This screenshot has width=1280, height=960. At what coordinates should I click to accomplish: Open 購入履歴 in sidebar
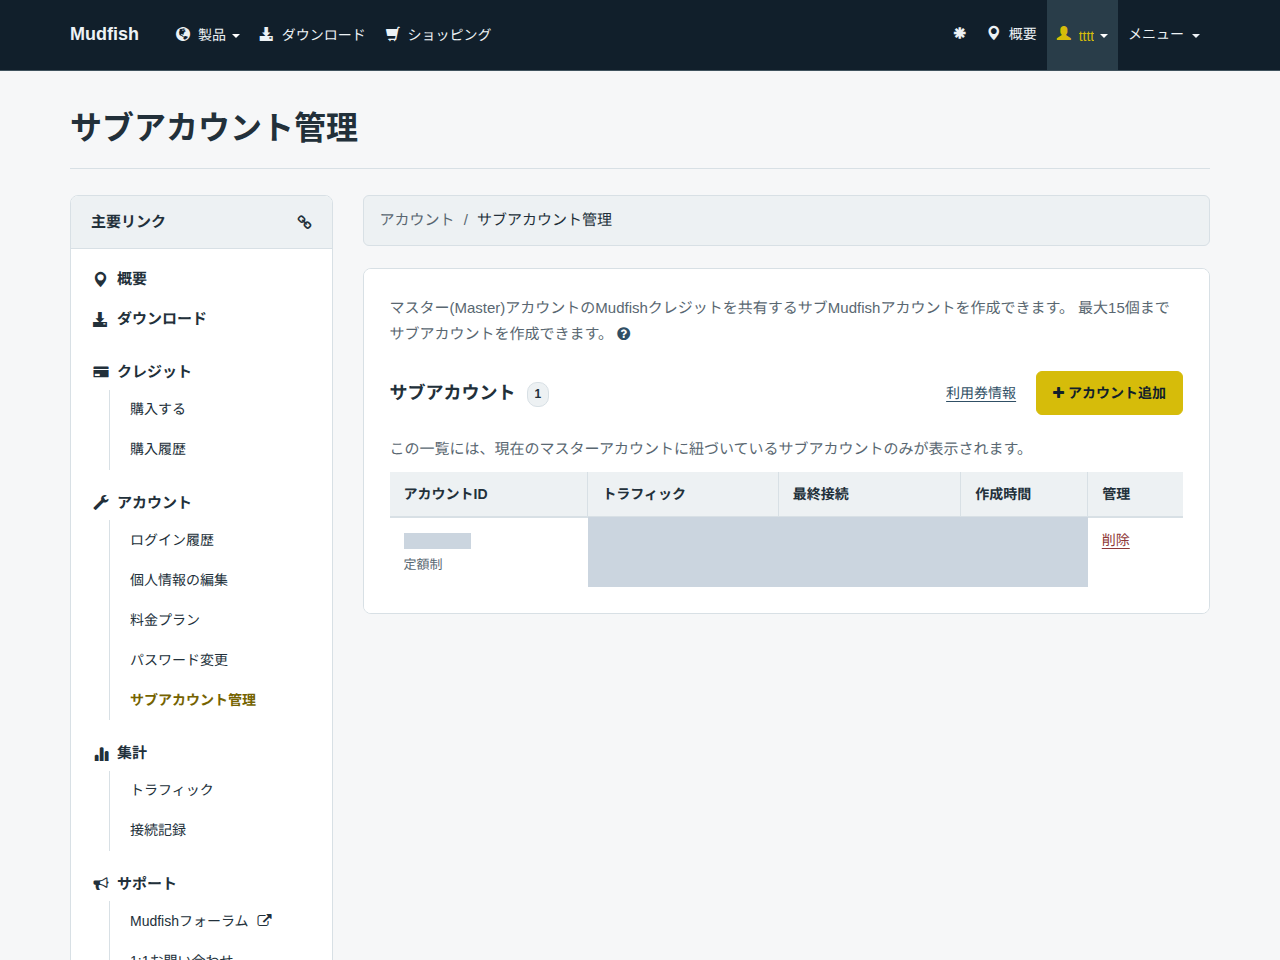[x=158, y=449]
